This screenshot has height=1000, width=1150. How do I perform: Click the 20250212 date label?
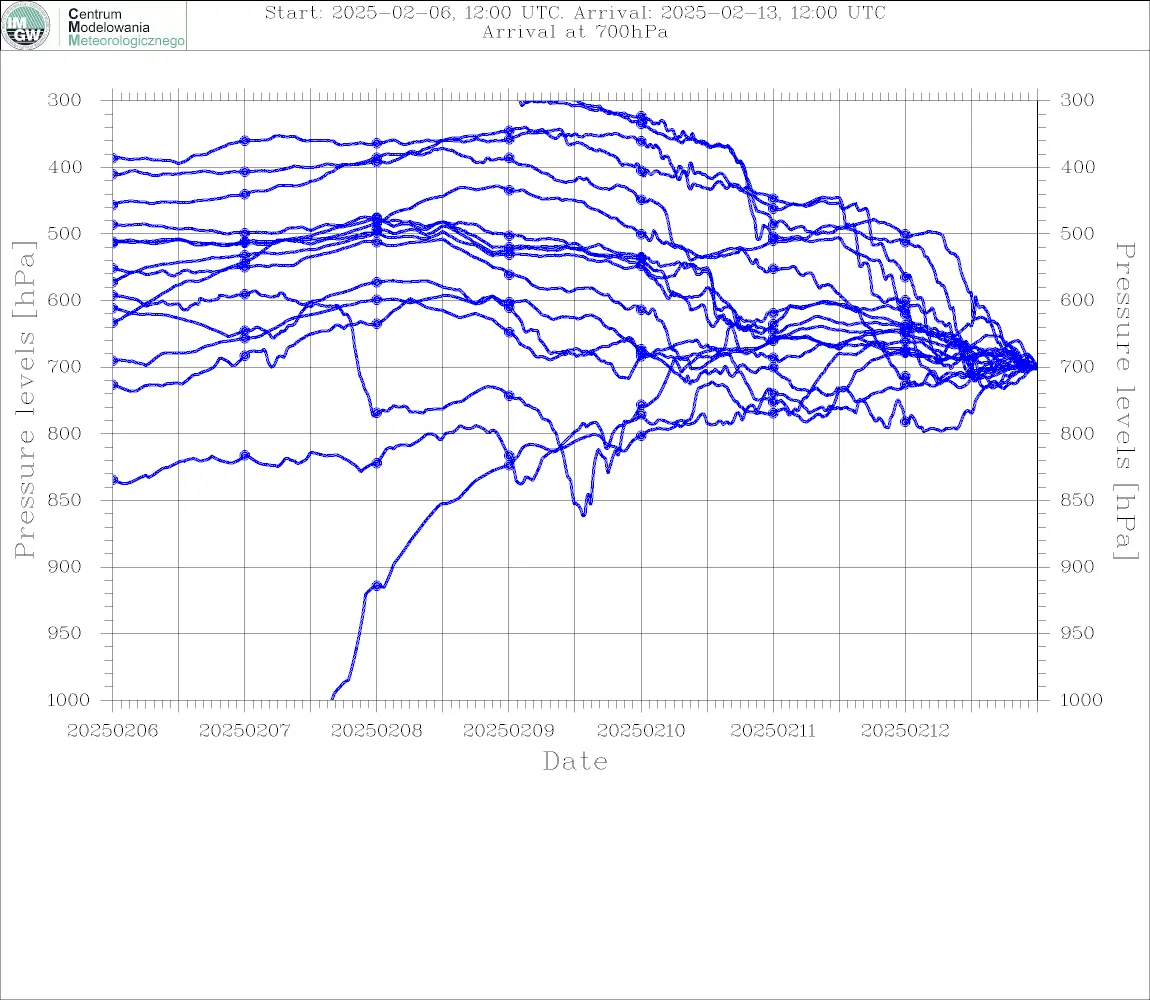(x=905, y=731)
